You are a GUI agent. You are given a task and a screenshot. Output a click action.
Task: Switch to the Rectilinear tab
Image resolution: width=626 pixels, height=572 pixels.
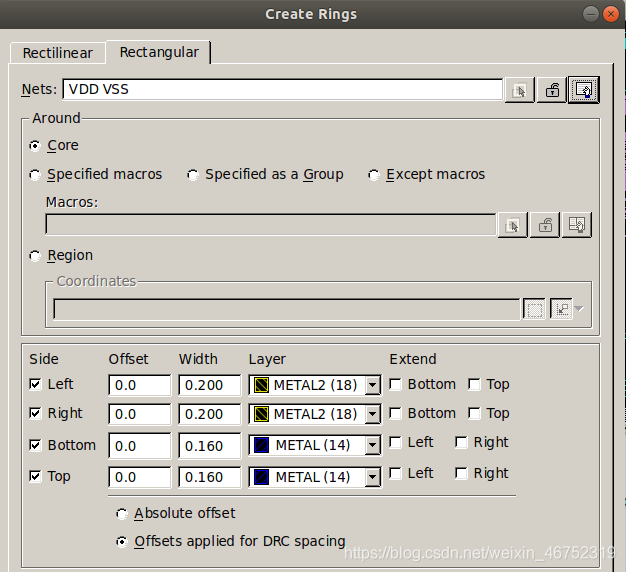point(58,53)
